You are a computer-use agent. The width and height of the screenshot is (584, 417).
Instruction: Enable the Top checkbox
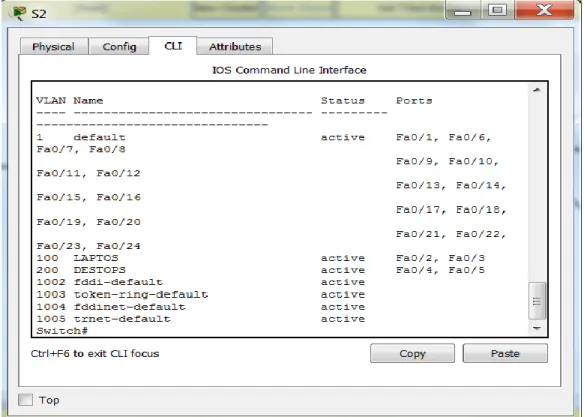point(25,400)
